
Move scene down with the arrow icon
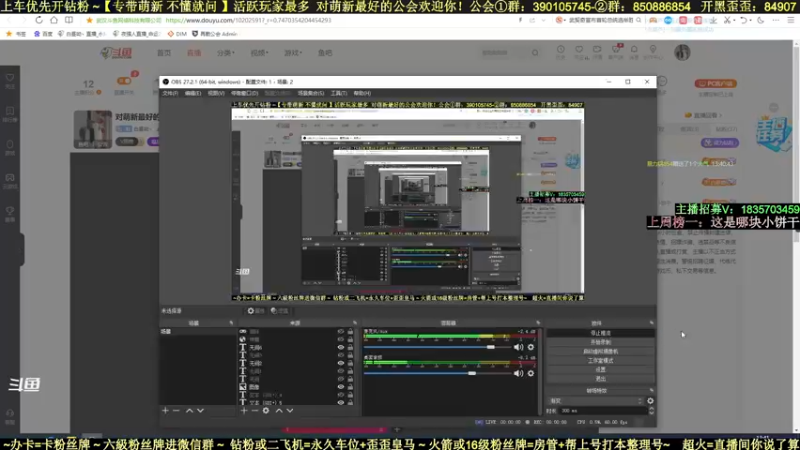[x=201, y=411]
